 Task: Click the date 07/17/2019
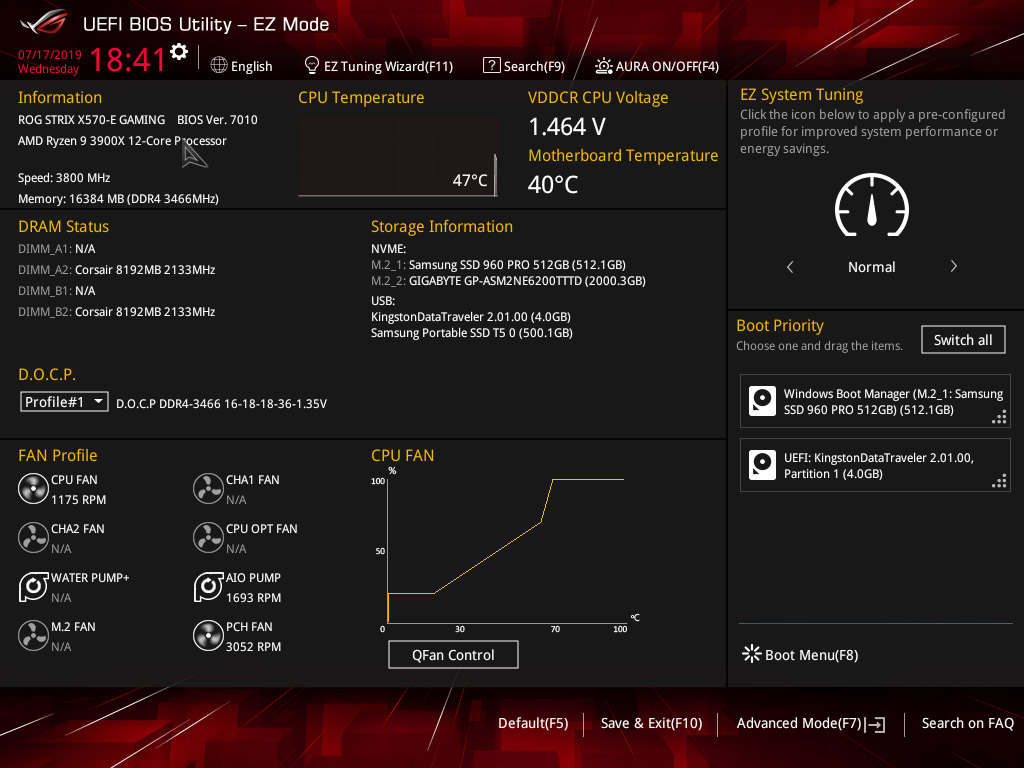tap(50, 55)
